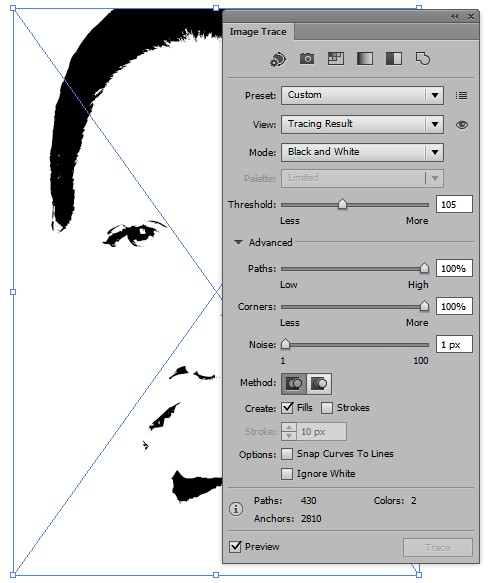This screenshot has height=583, width=491.
Task: Enable Snap Curves To Lines
Action: [x=287, y=454]
